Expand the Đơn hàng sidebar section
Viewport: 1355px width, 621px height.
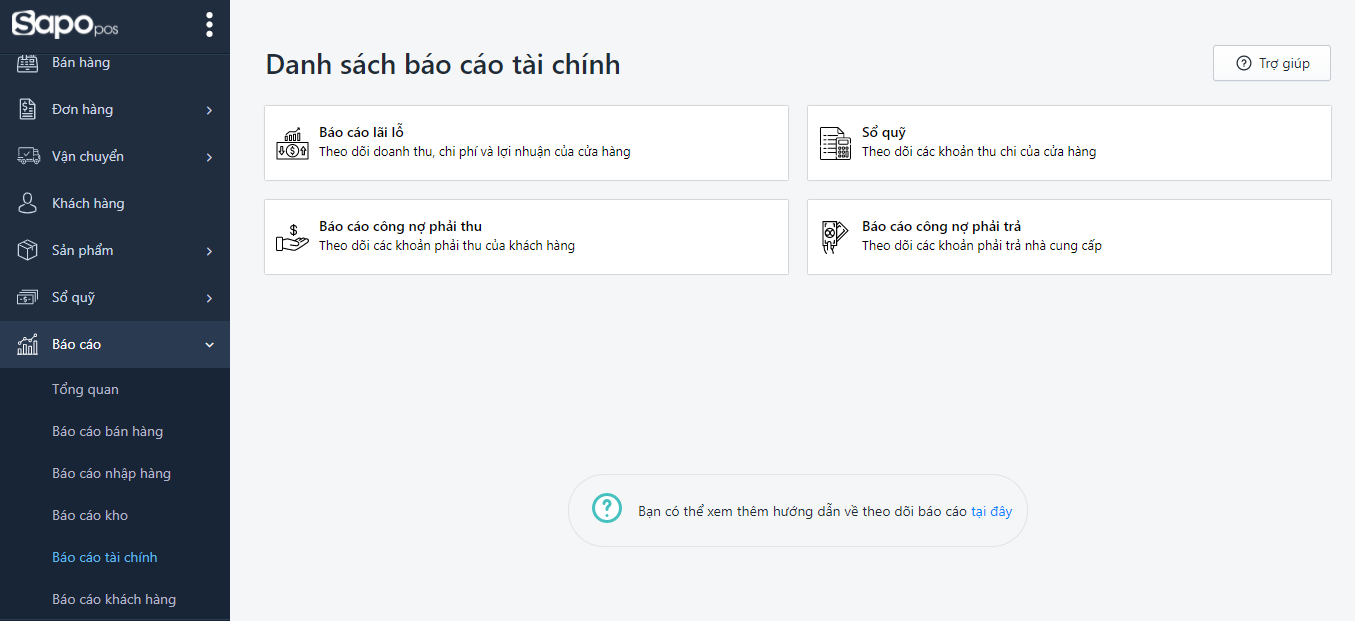[115, 109]
